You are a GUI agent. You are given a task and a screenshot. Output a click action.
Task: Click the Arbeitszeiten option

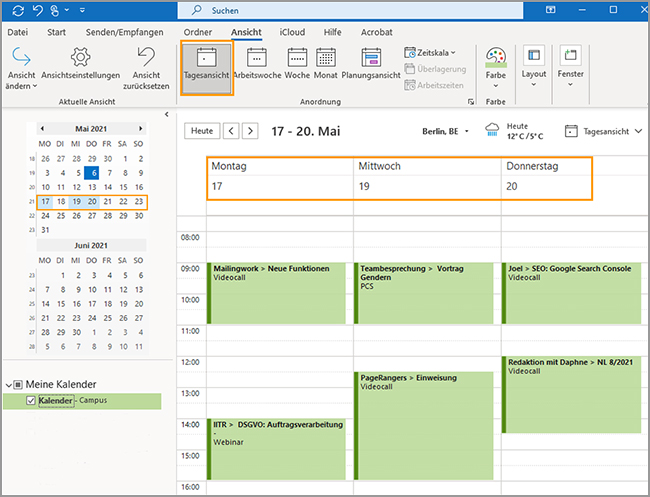coord(434,85)
